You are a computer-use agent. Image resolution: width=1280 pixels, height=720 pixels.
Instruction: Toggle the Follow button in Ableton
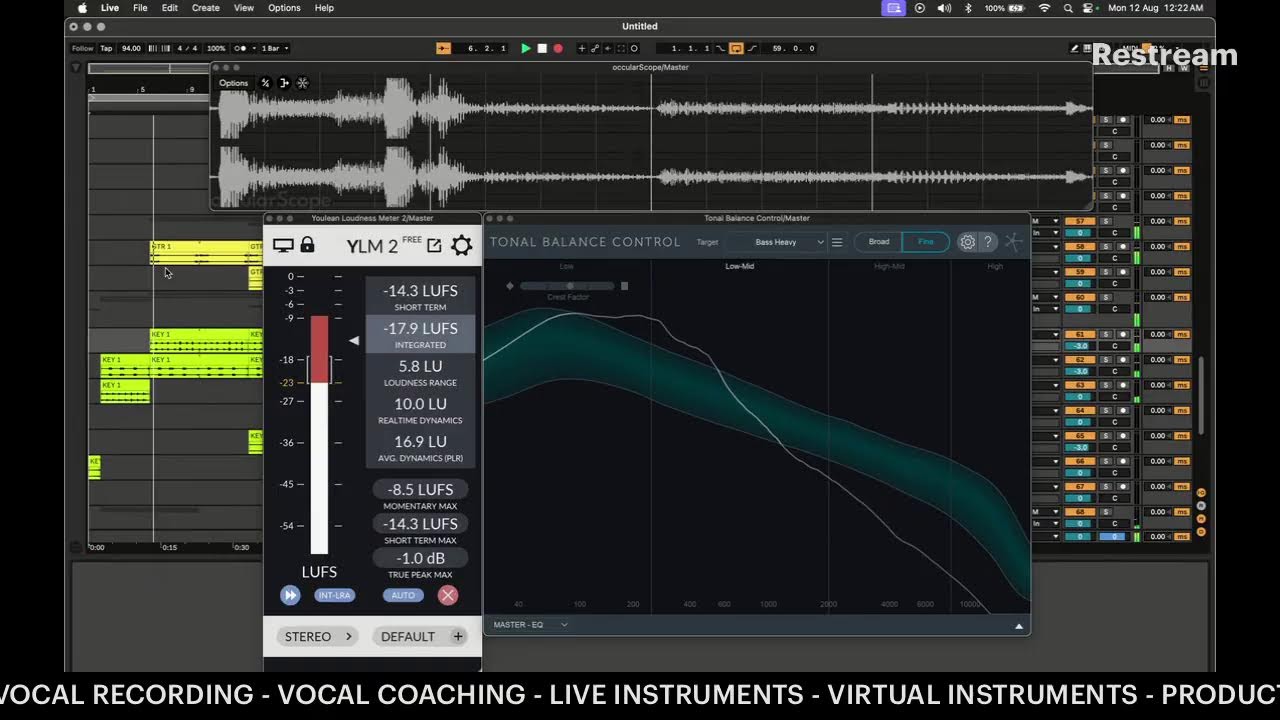[x=83, y=48]
